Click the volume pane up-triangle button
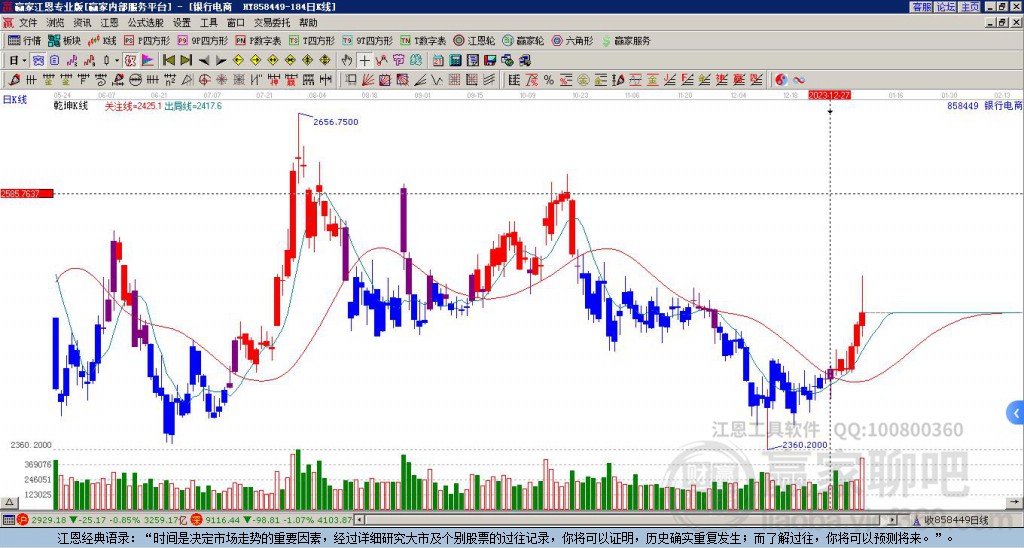 9,503
